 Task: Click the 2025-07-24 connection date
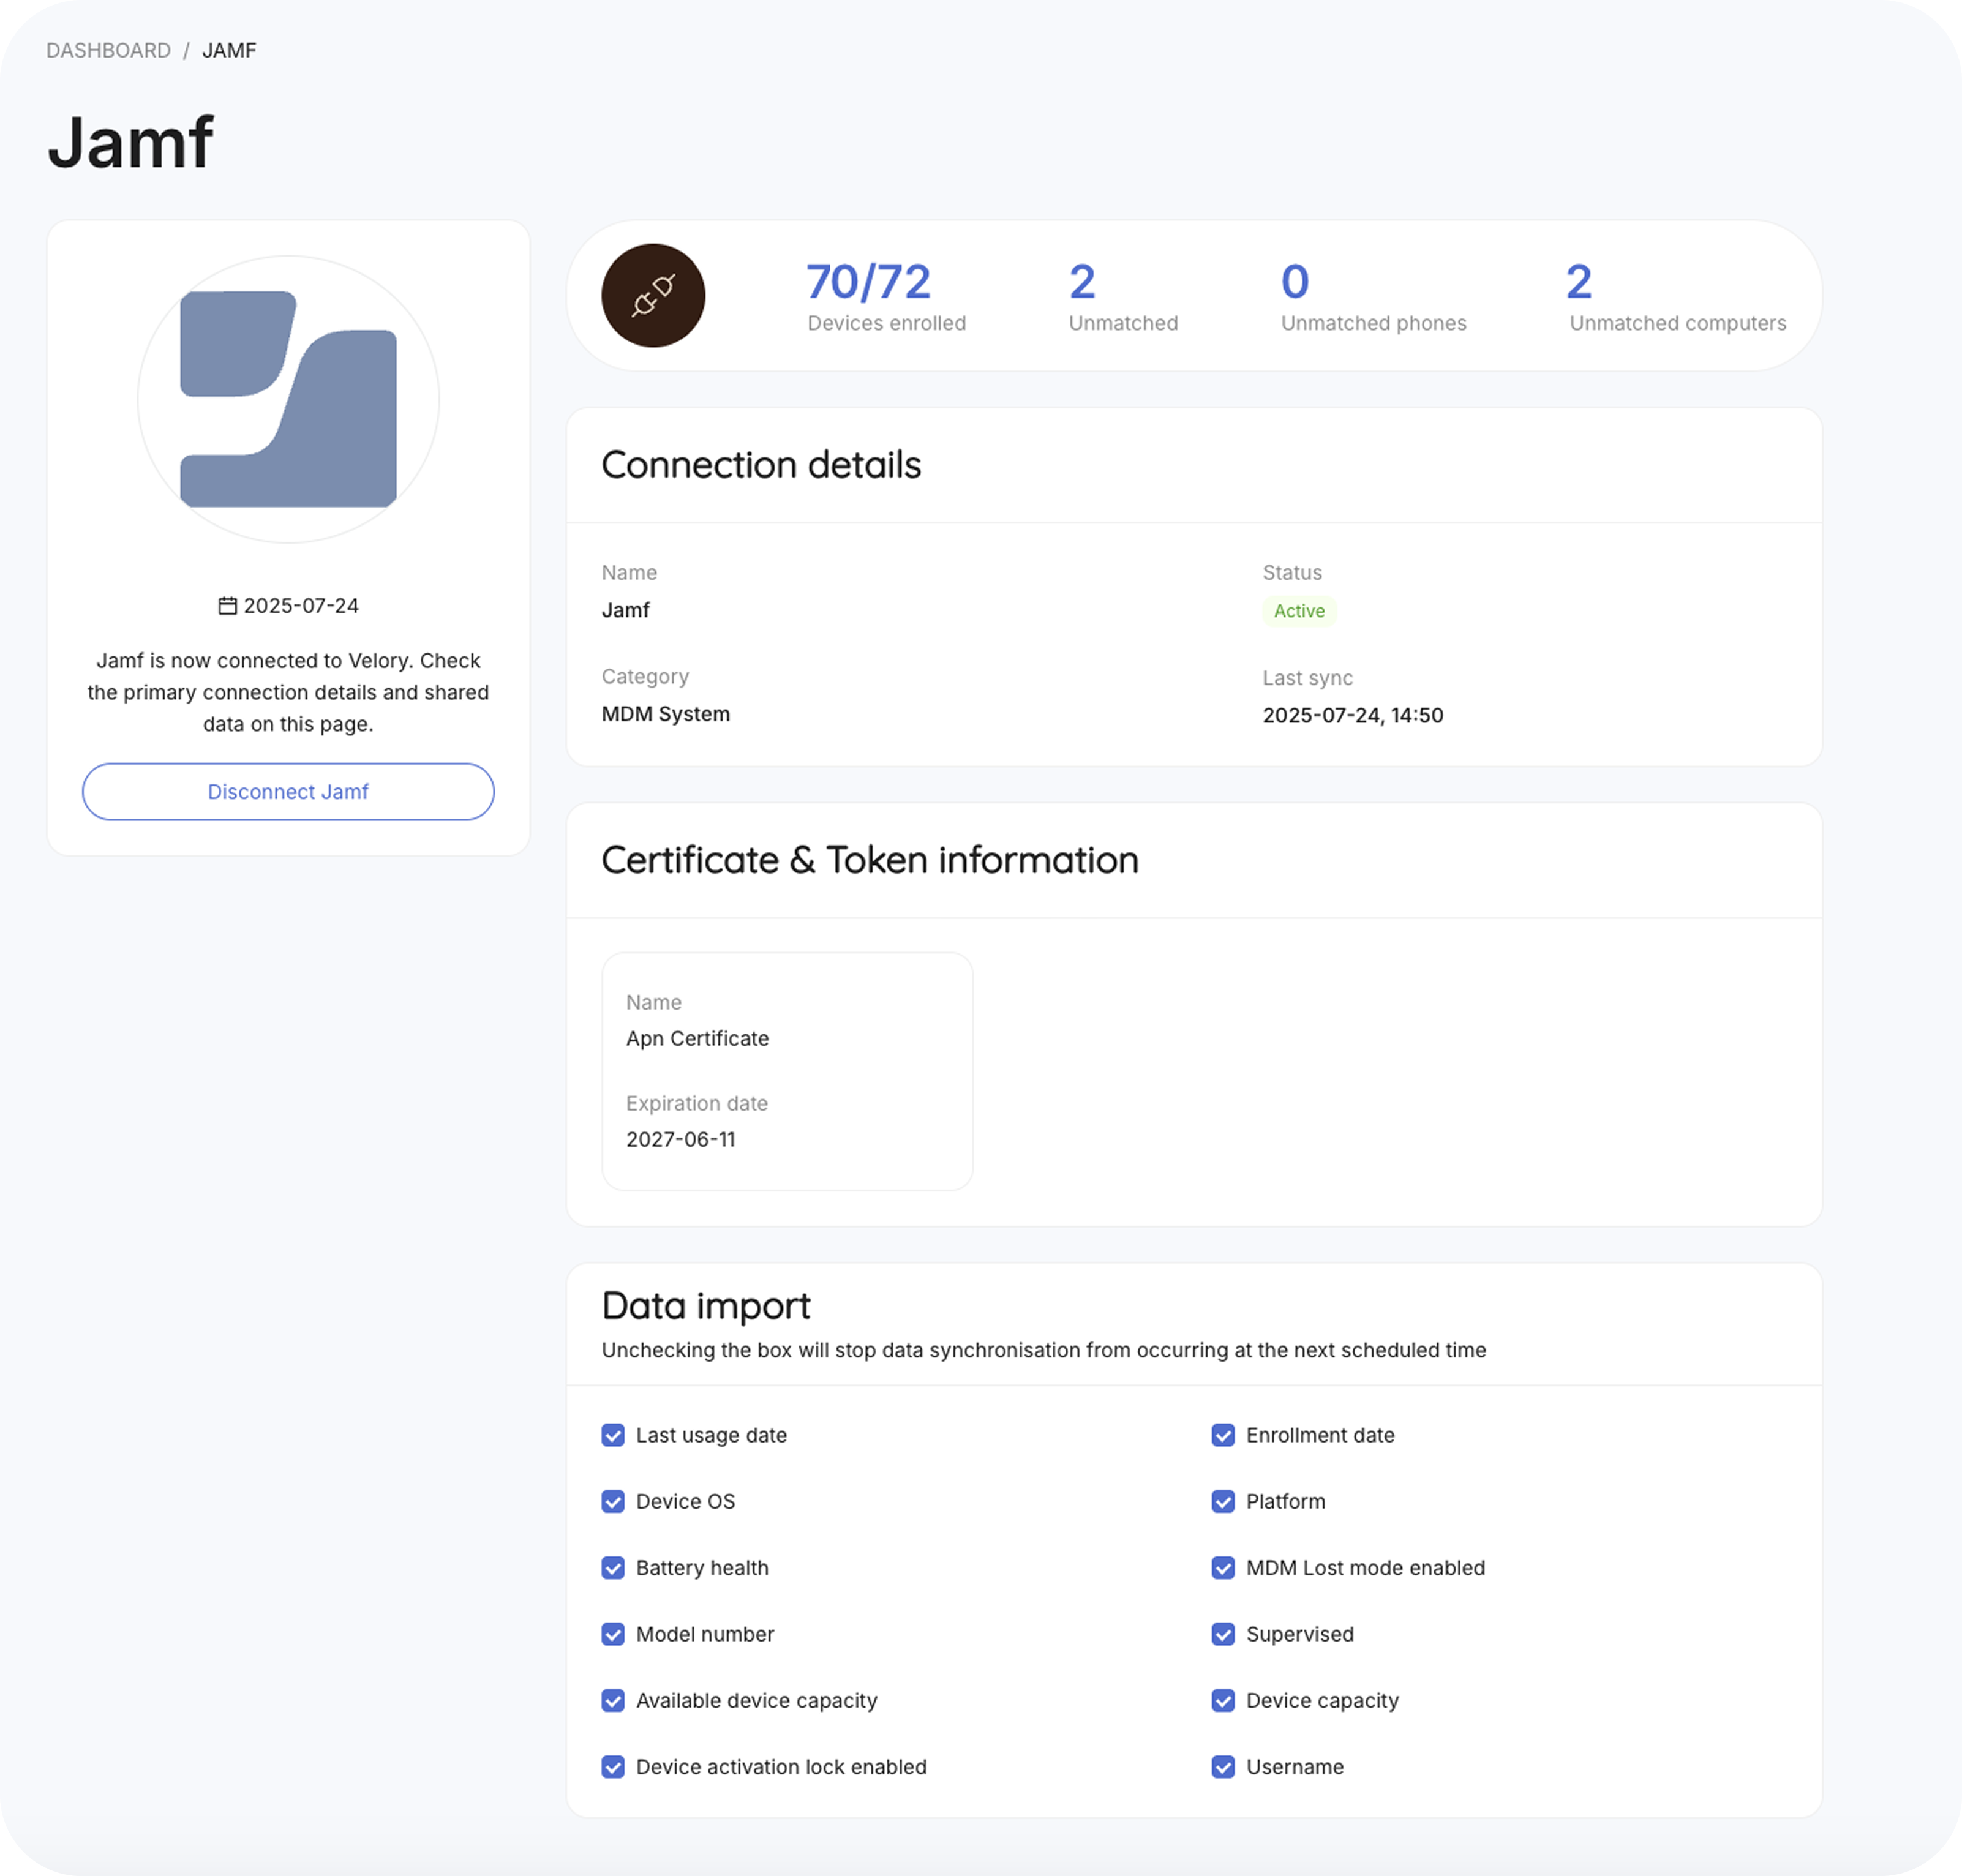point(301,606)
